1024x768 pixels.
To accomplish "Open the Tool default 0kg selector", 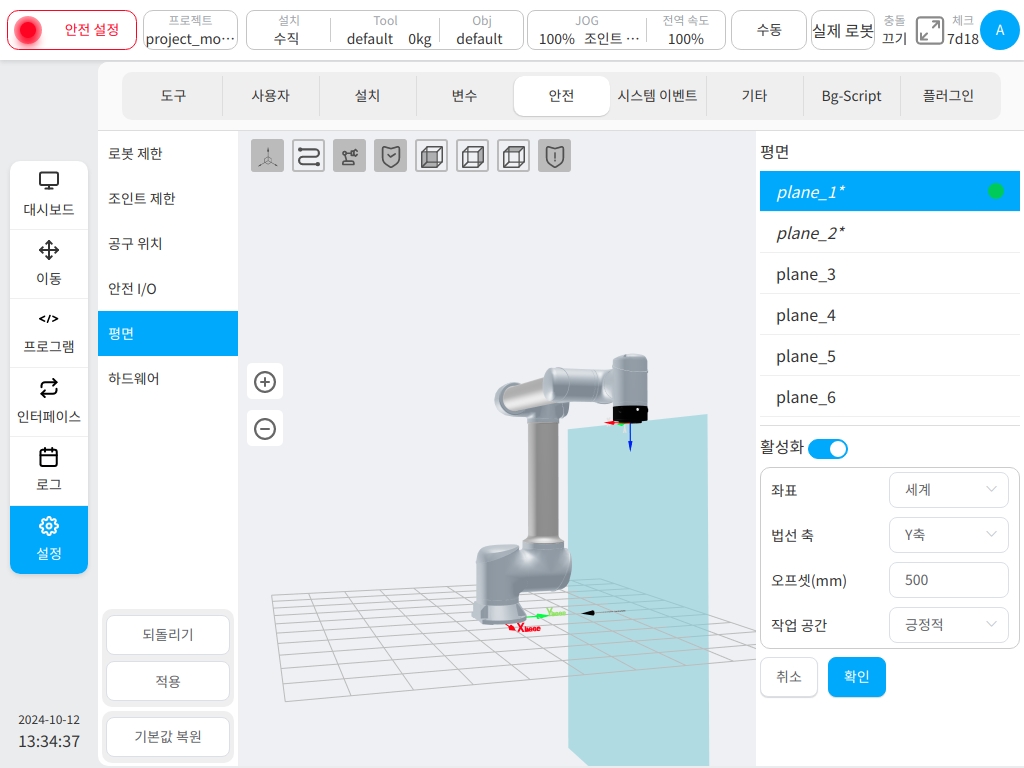I will pyautogui.click(x=387, y=30).
